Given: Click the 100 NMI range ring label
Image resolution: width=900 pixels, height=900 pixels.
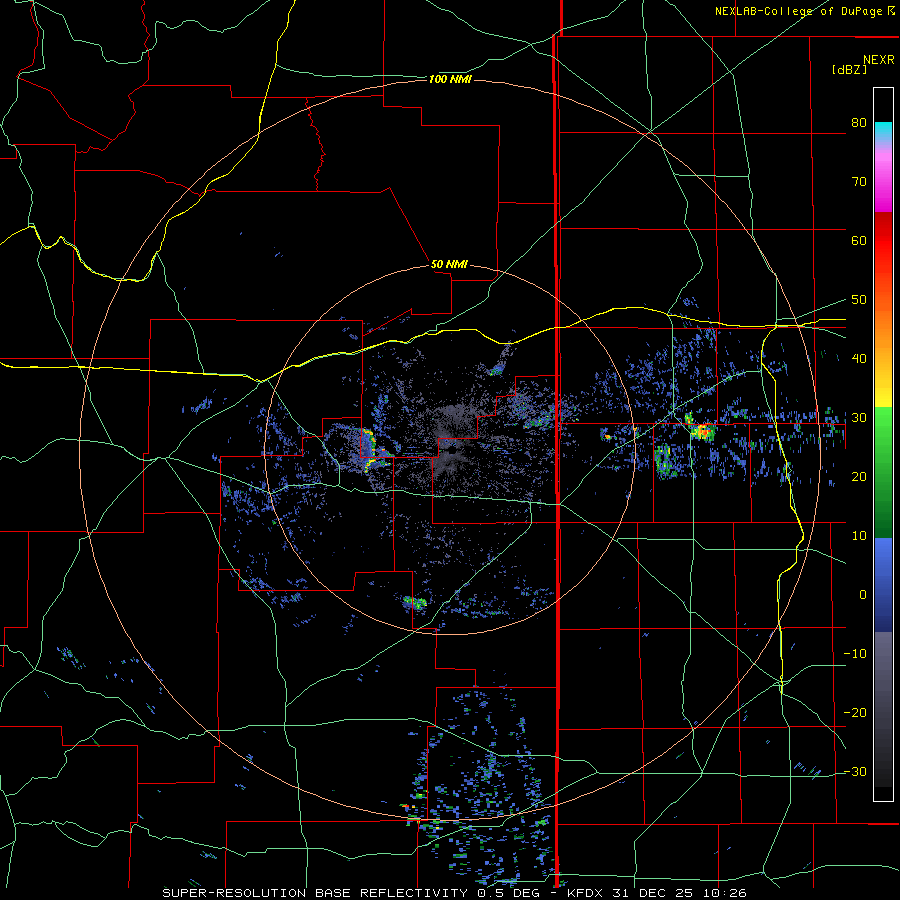Looking at the screenshot, I should coord(450,79).
